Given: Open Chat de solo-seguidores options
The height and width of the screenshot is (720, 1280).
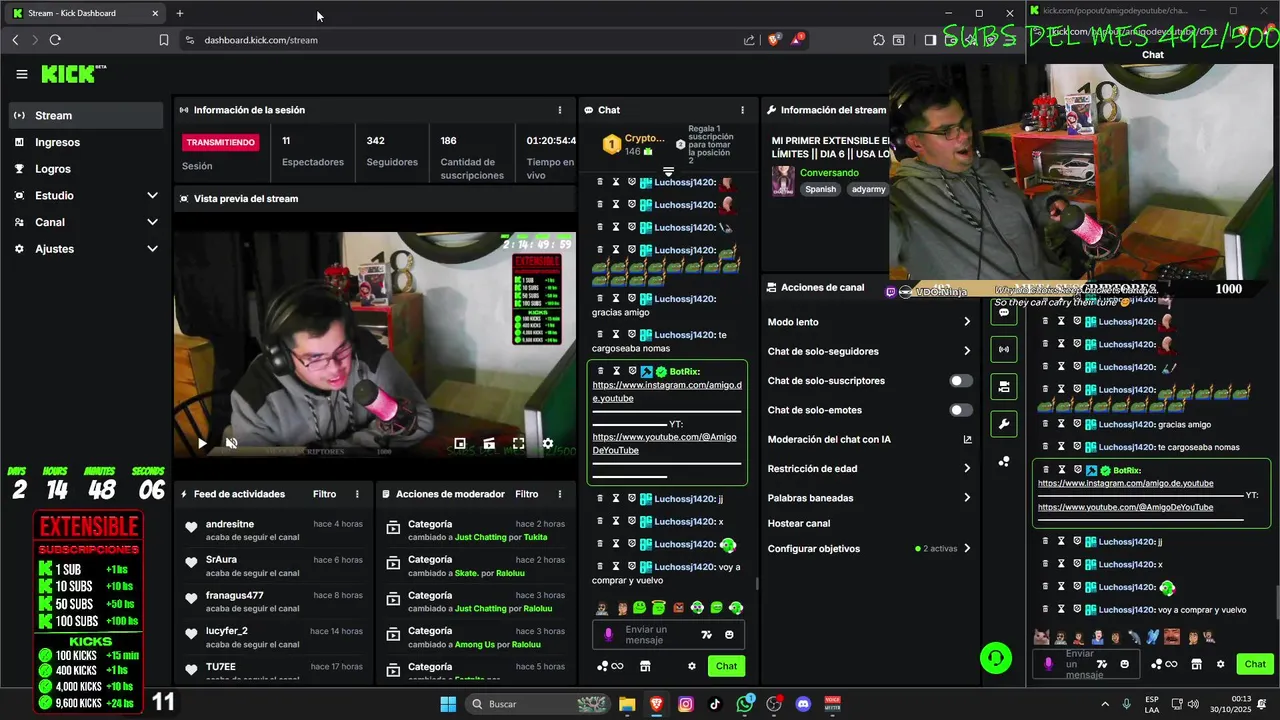Looking at the screenshot, I should tap(869, 351).
